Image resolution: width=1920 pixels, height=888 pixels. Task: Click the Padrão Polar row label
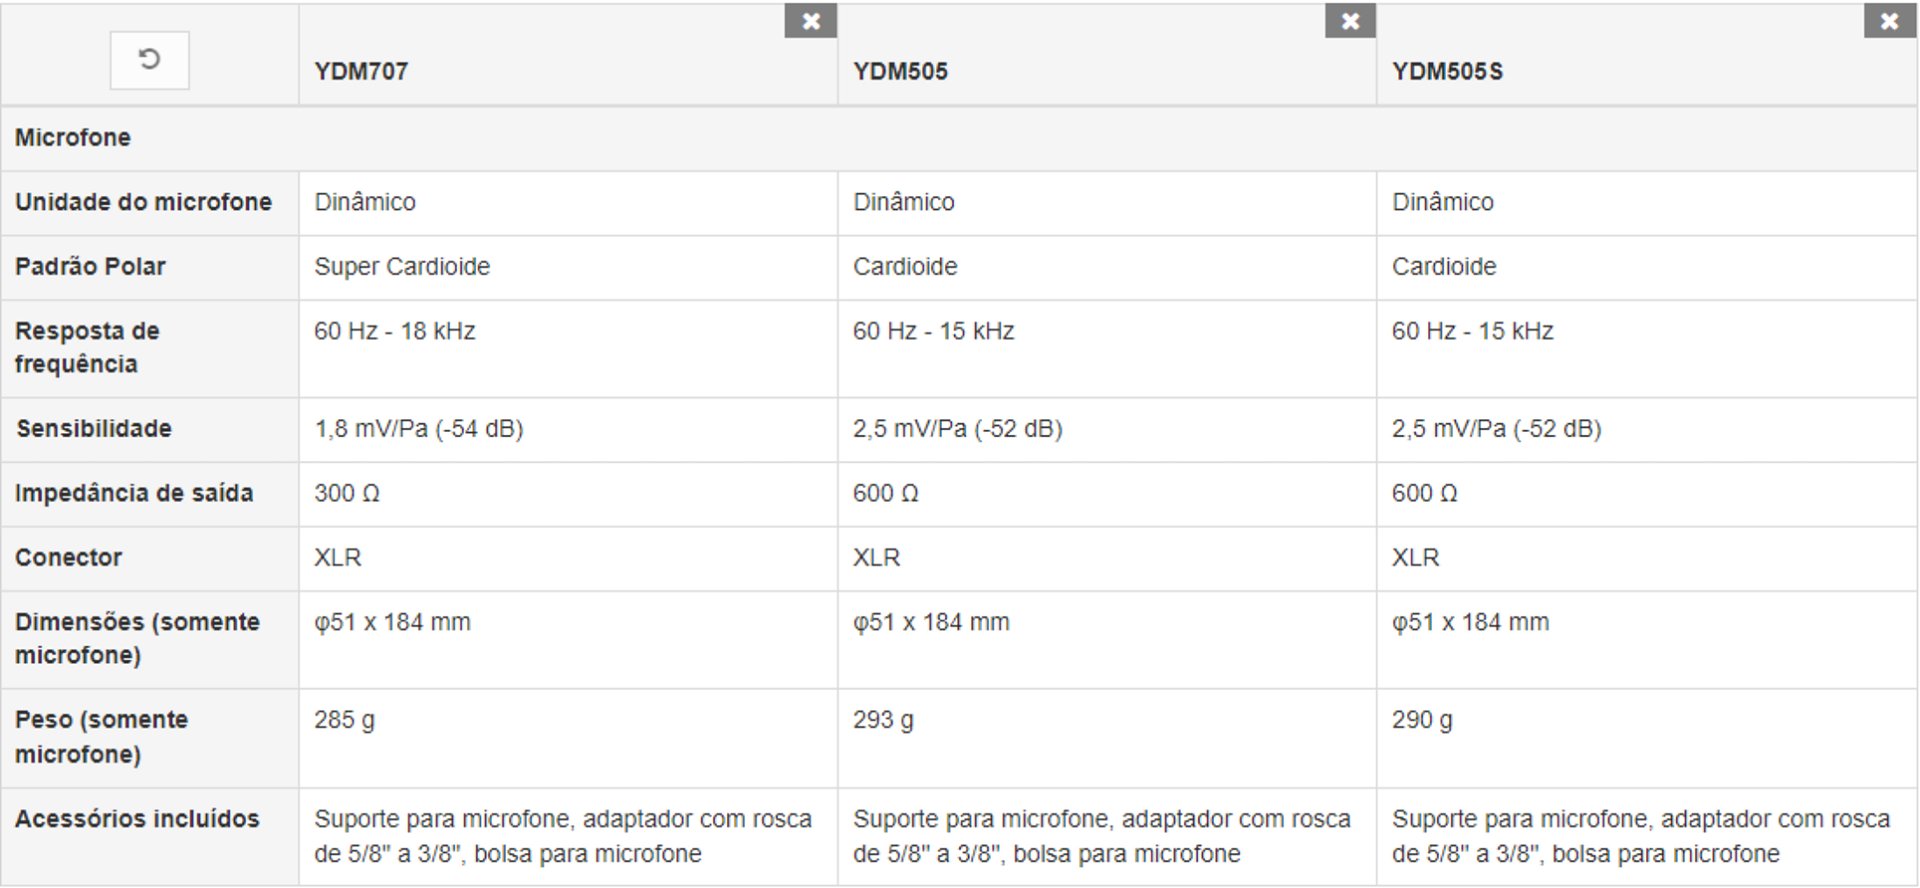[x=90, y=267]
